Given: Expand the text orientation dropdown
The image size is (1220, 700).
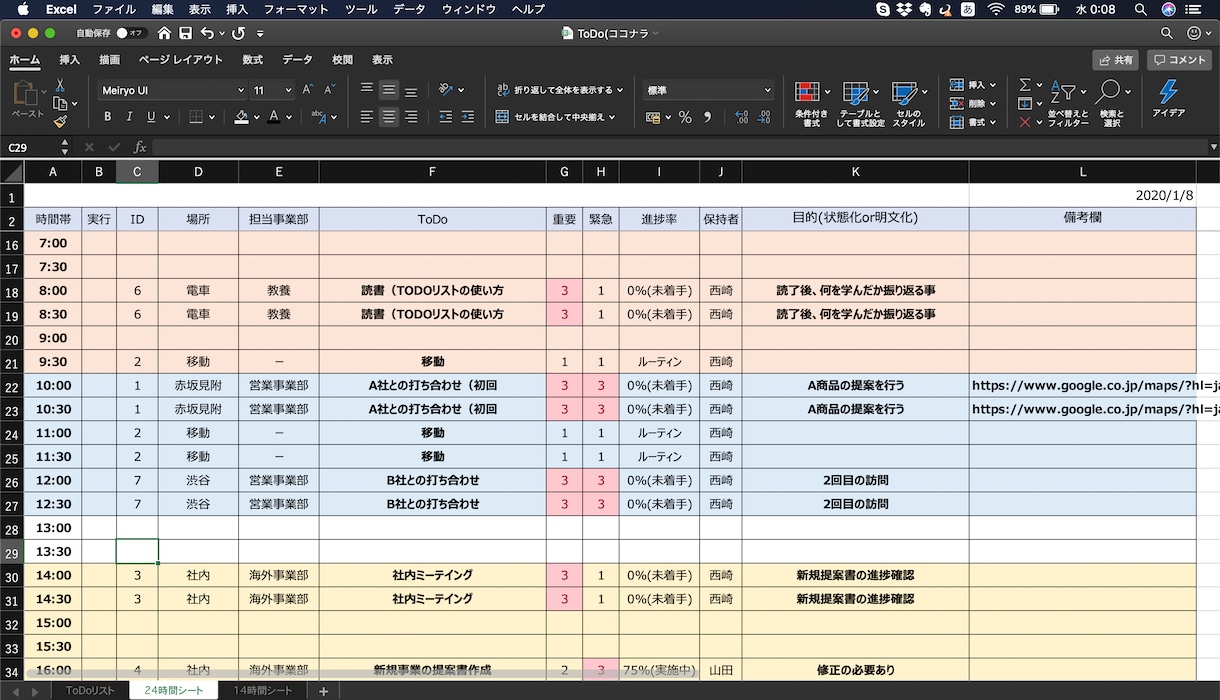Looking at the screenshot, I should click(460, 90).
